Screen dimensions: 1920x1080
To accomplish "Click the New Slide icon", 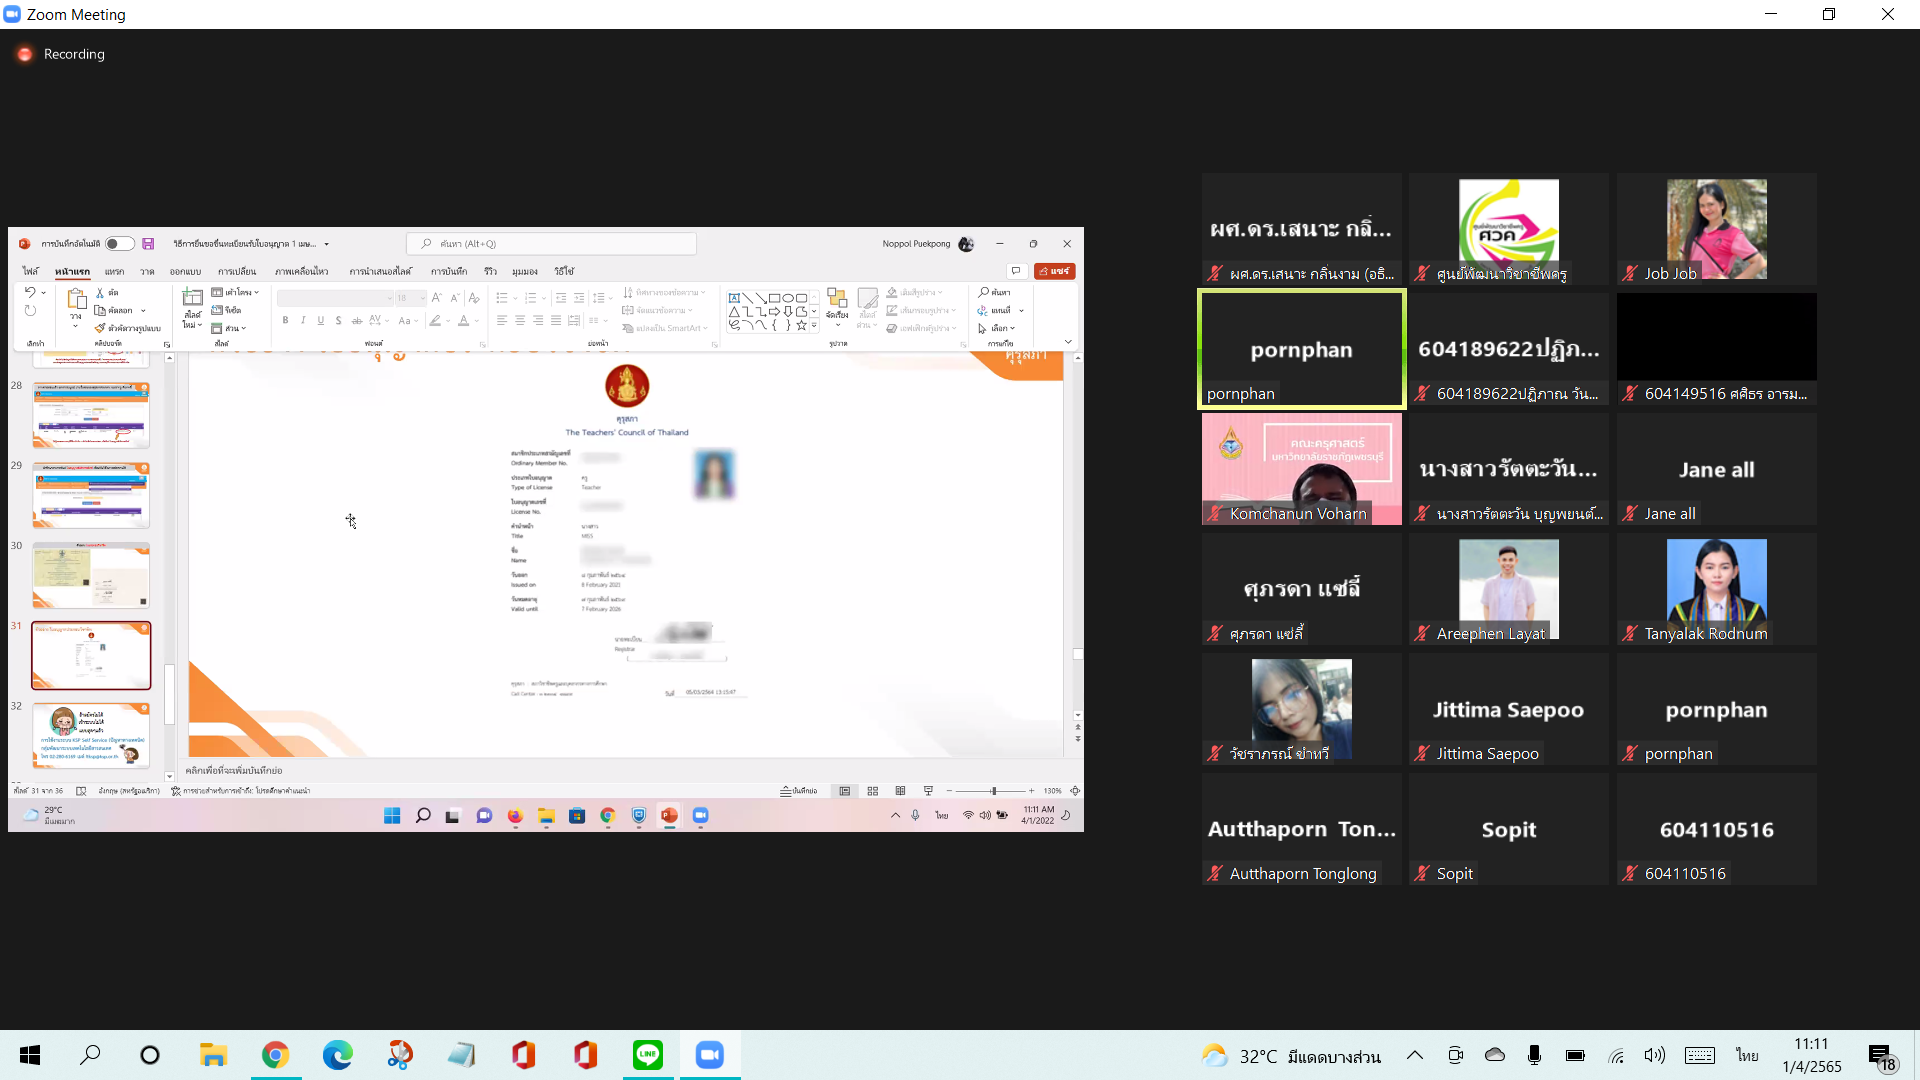I will tap(192, 298).
